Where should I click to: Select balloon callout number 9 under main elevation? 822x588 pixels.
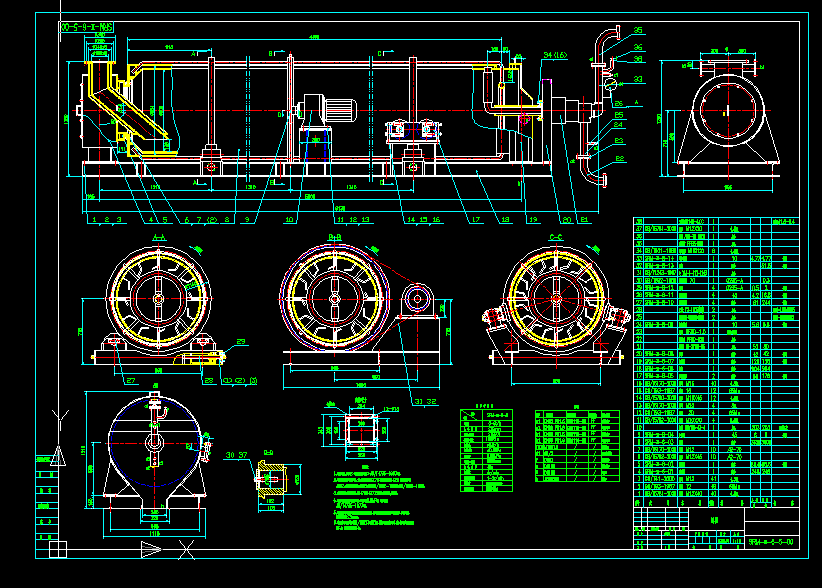point(247,220)
